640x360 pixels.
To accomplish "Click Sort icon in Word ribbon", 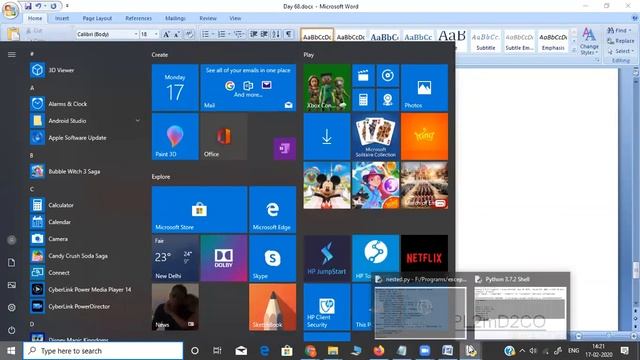I will pos(276,34).
